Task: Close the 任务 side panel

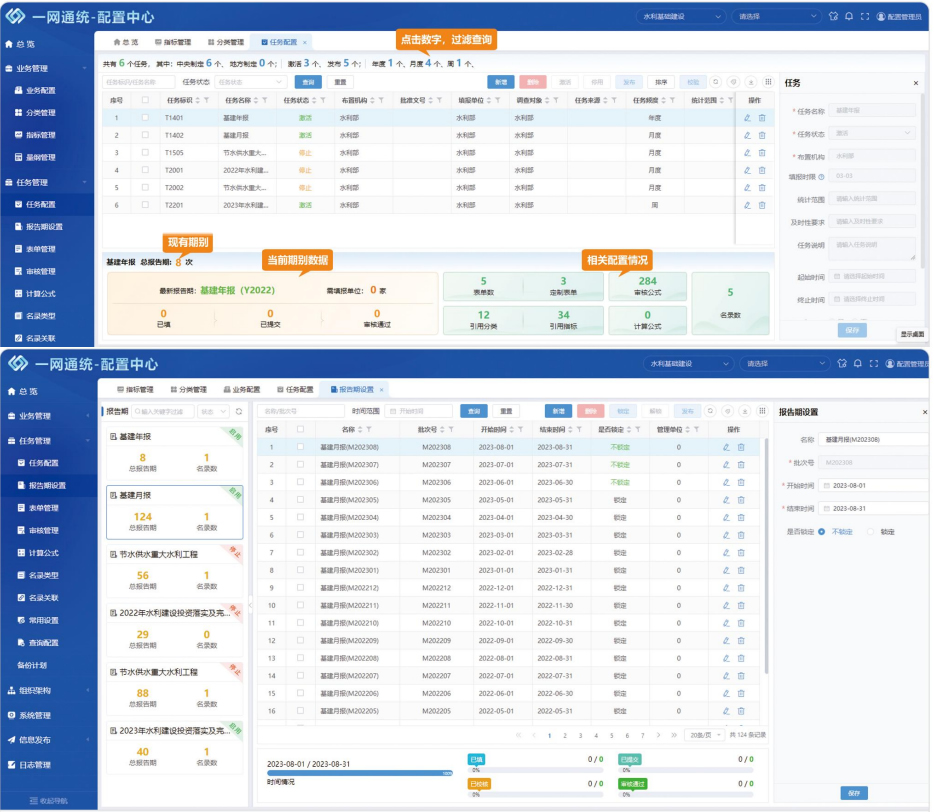Action: [915, 83]
